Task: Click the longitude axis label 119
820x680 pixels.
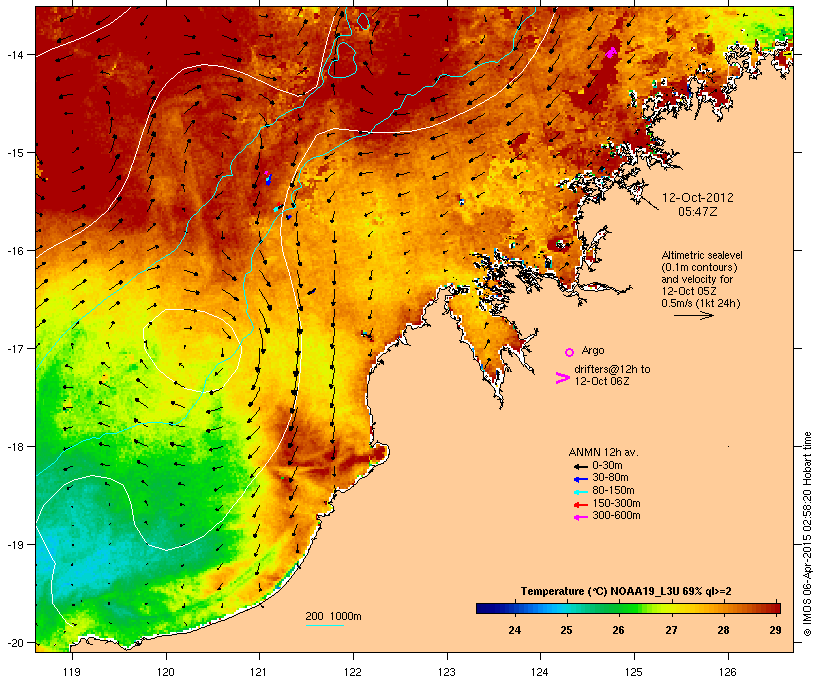Action: pos(72,672)
